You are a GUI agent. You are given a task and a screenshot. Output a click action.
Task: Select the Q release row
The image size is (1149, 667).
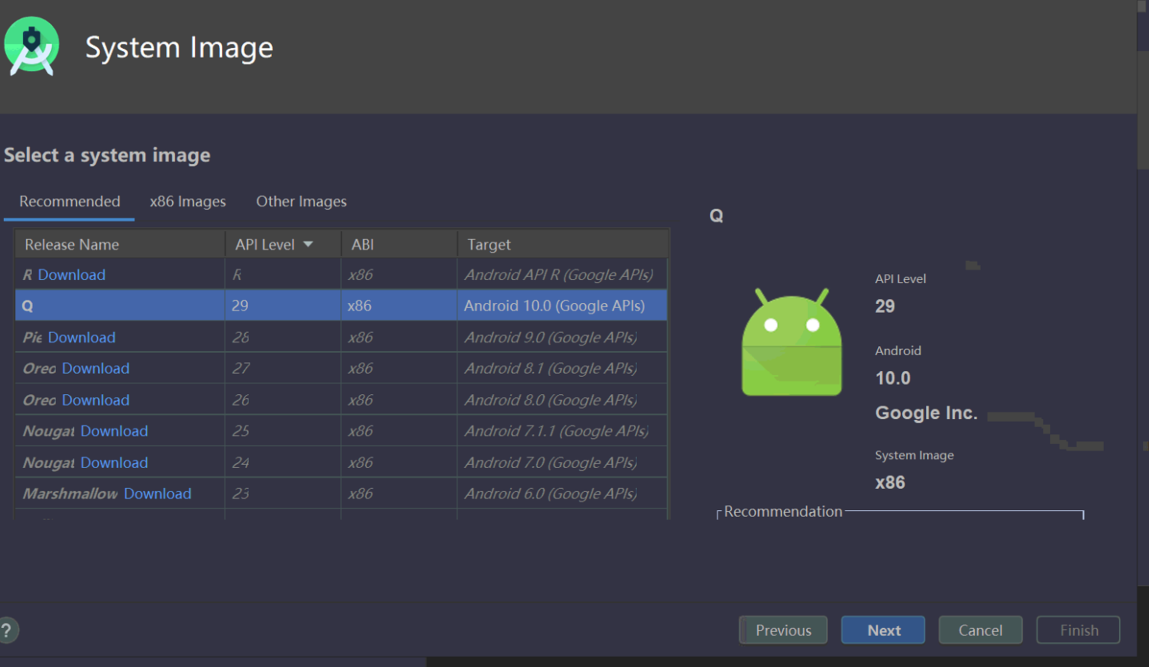point(341,305)
